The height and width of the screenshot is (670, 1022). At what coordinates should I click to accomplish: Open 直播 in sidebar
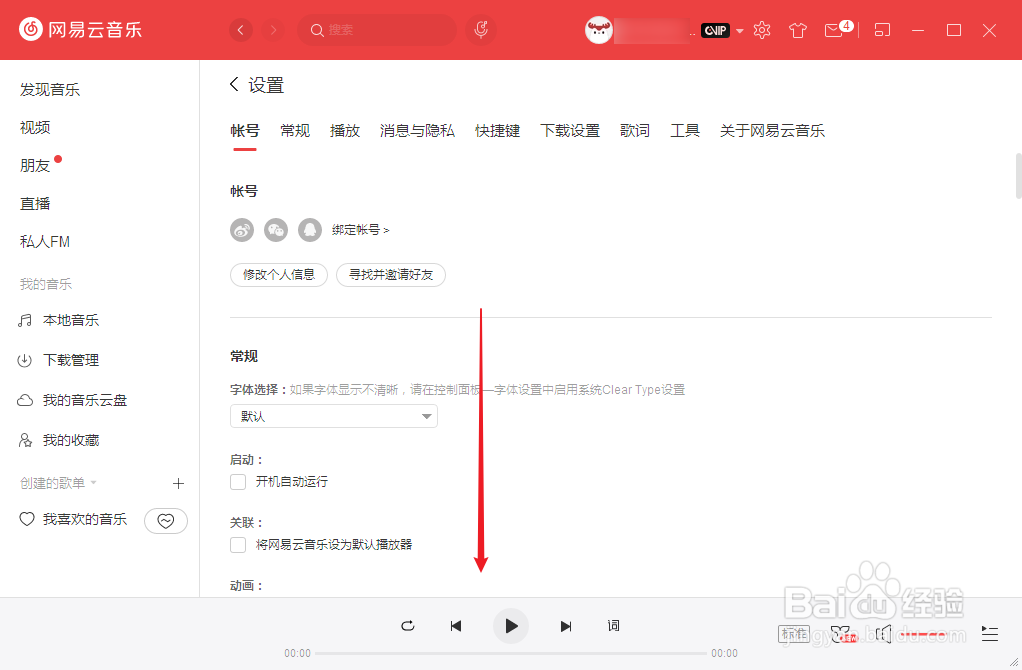tap(35, 204)
